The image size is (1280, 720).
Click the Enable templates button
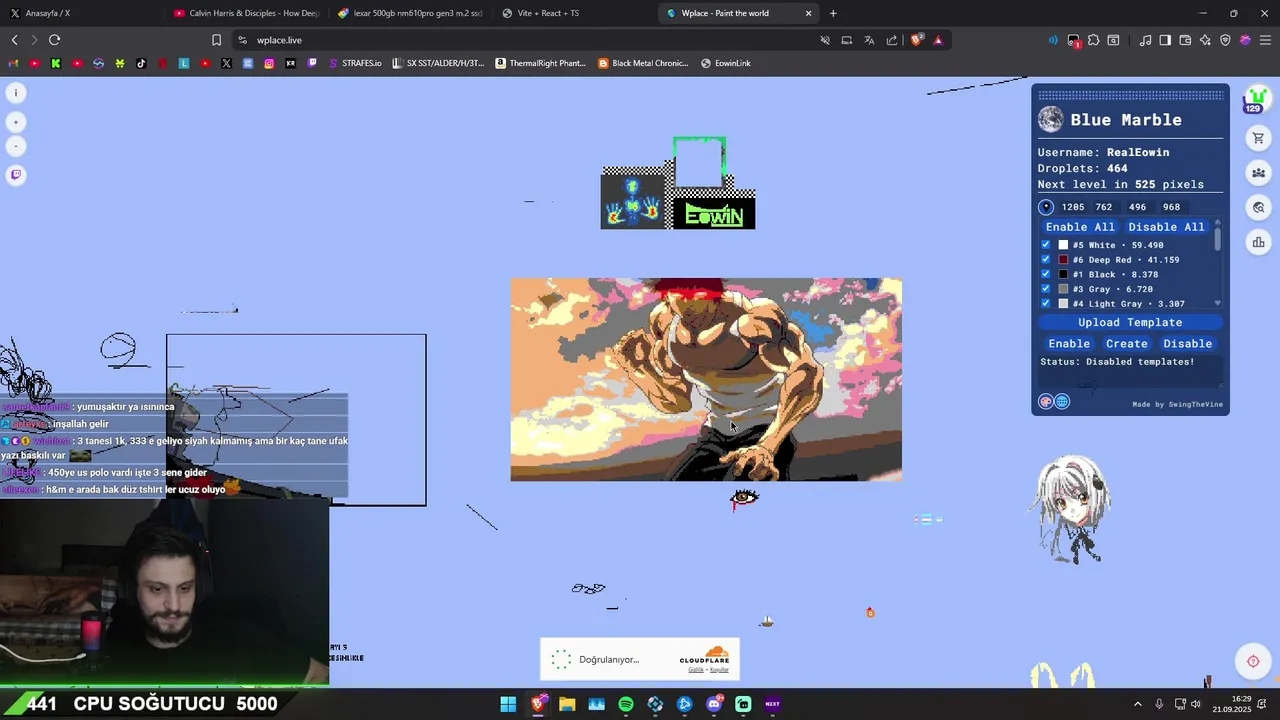click(1069, 344)
